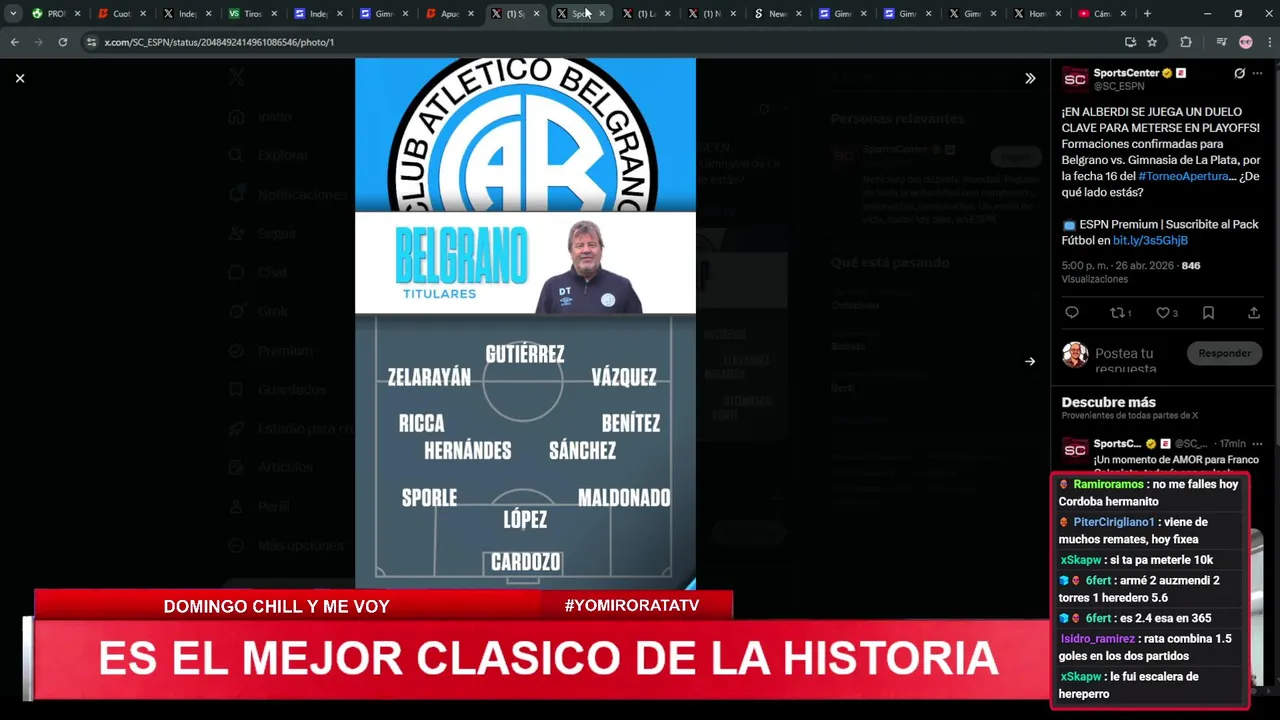Click the Isidro_ramirez chat username

1097,638
